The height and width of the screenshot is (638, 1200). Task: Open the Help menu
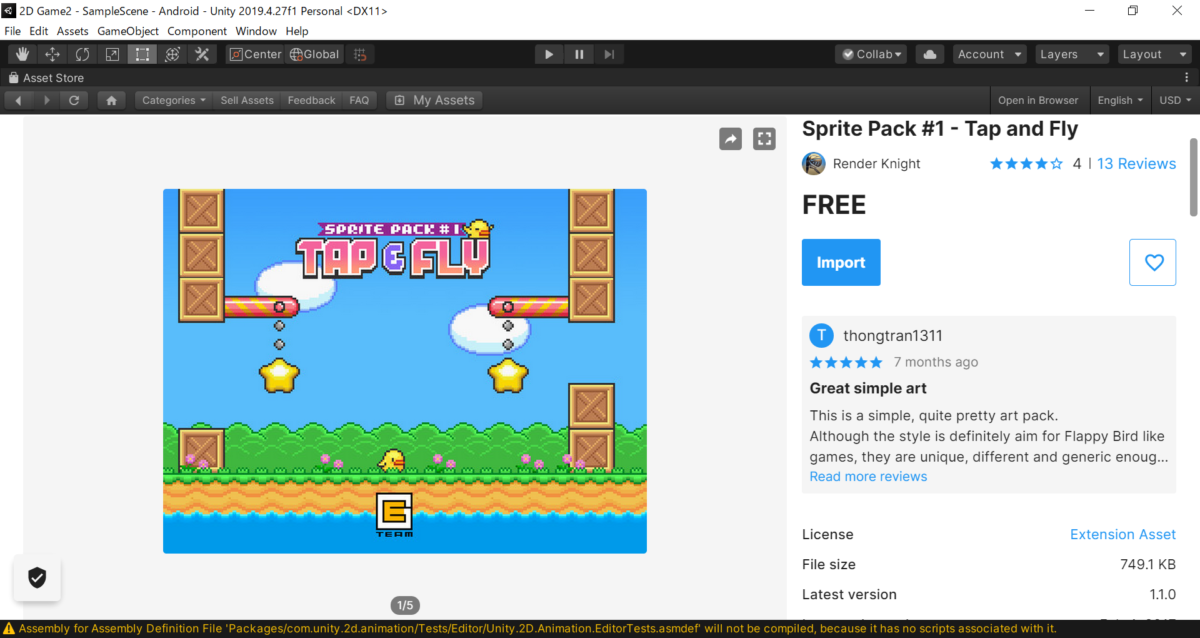tap(297, 31)
